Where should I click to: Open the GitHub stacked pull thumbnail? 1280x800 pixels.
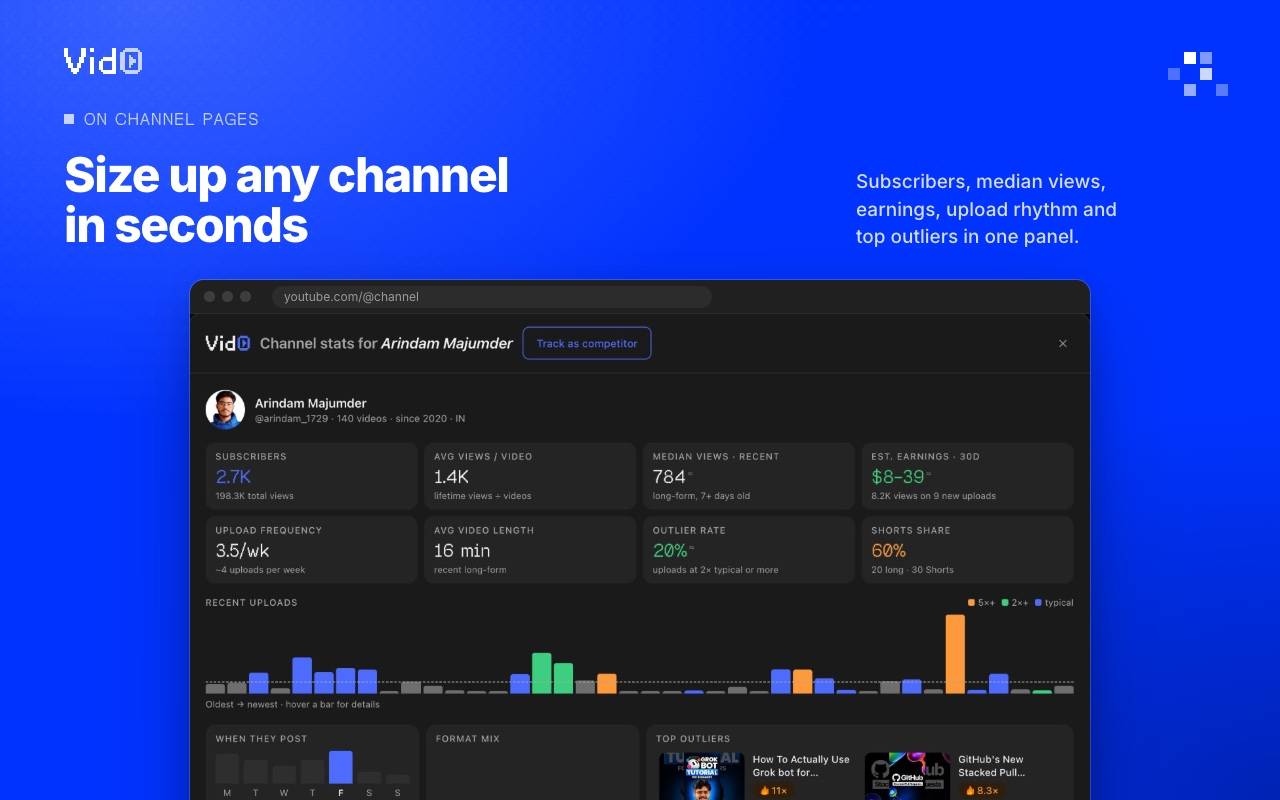pos(908,776)
